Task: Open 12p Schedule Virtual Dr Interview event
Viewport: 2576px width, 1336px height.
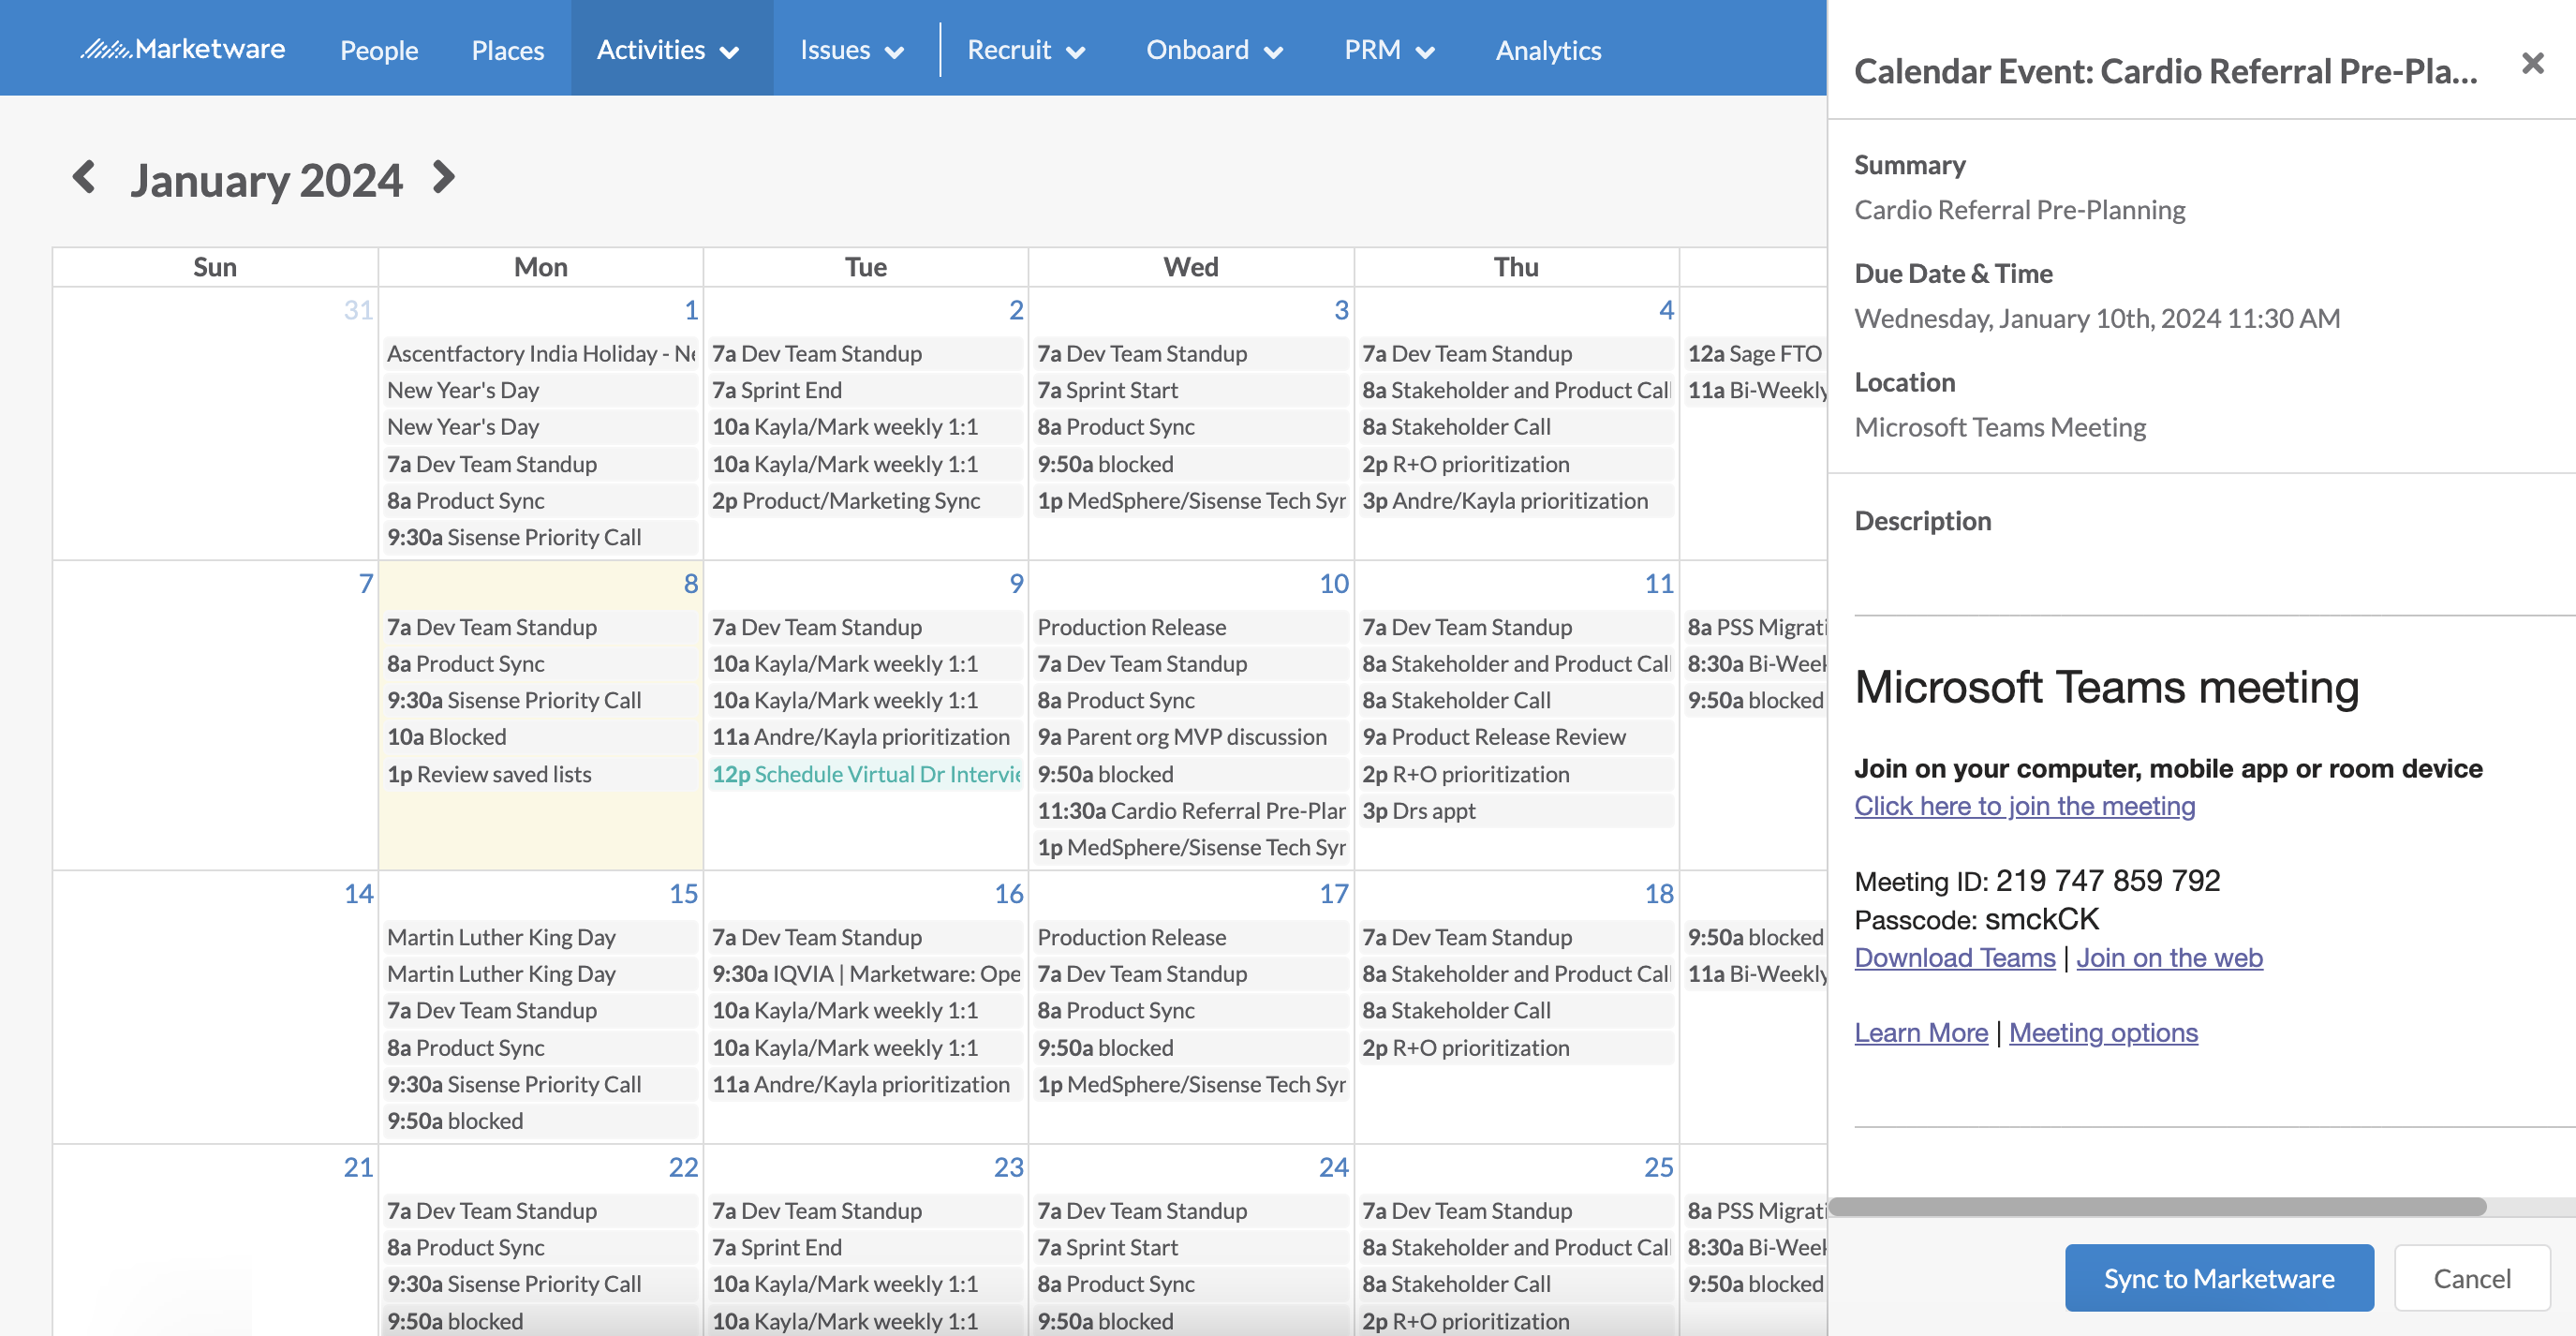Action: click(865, 774)
